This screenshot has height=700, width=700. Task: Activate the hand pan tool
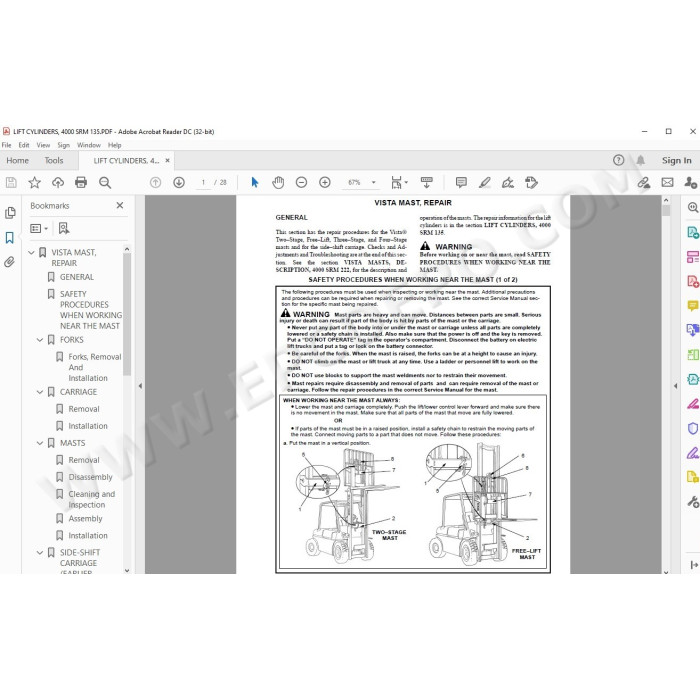click(x=278, y=182)
